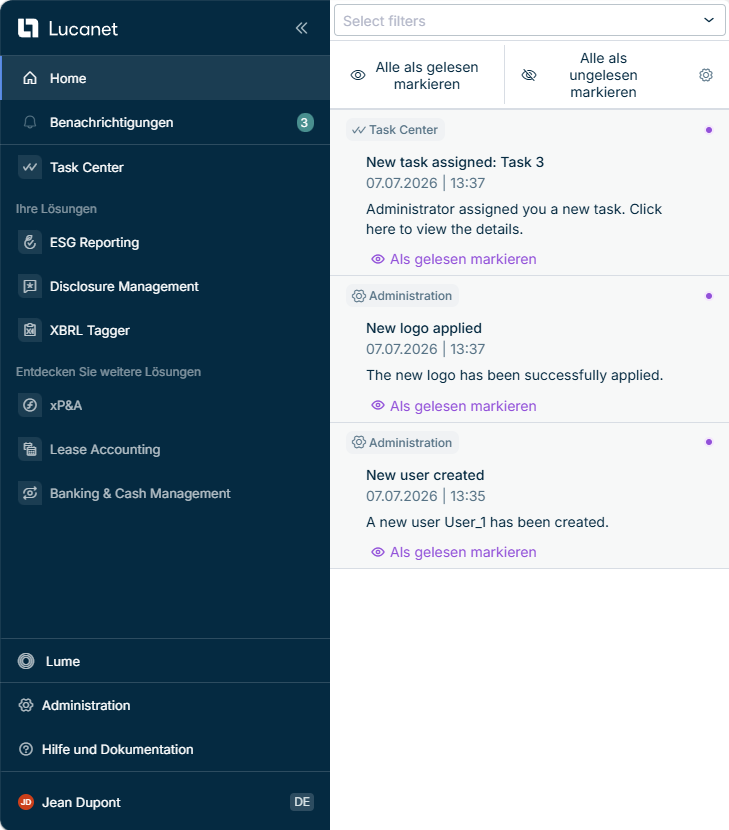The image size is (729, 830).
Task: Open Administration in the sidebar
Action: click(x=165, y=705)
